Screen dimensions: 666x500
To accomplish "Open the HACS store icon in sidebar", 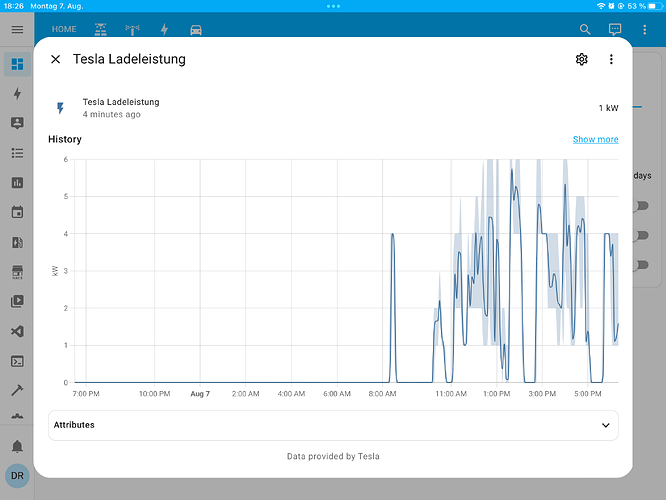I will (x=17, y=272).
